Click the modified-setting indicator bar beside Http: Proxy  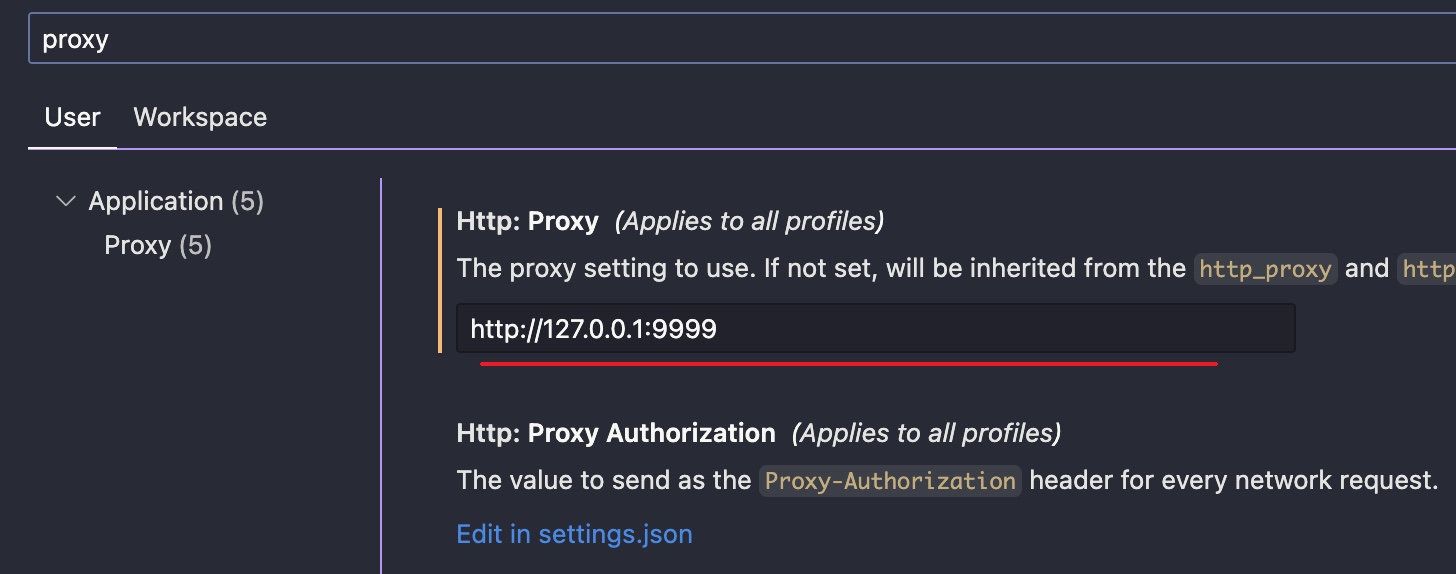[x=440, y=280]
